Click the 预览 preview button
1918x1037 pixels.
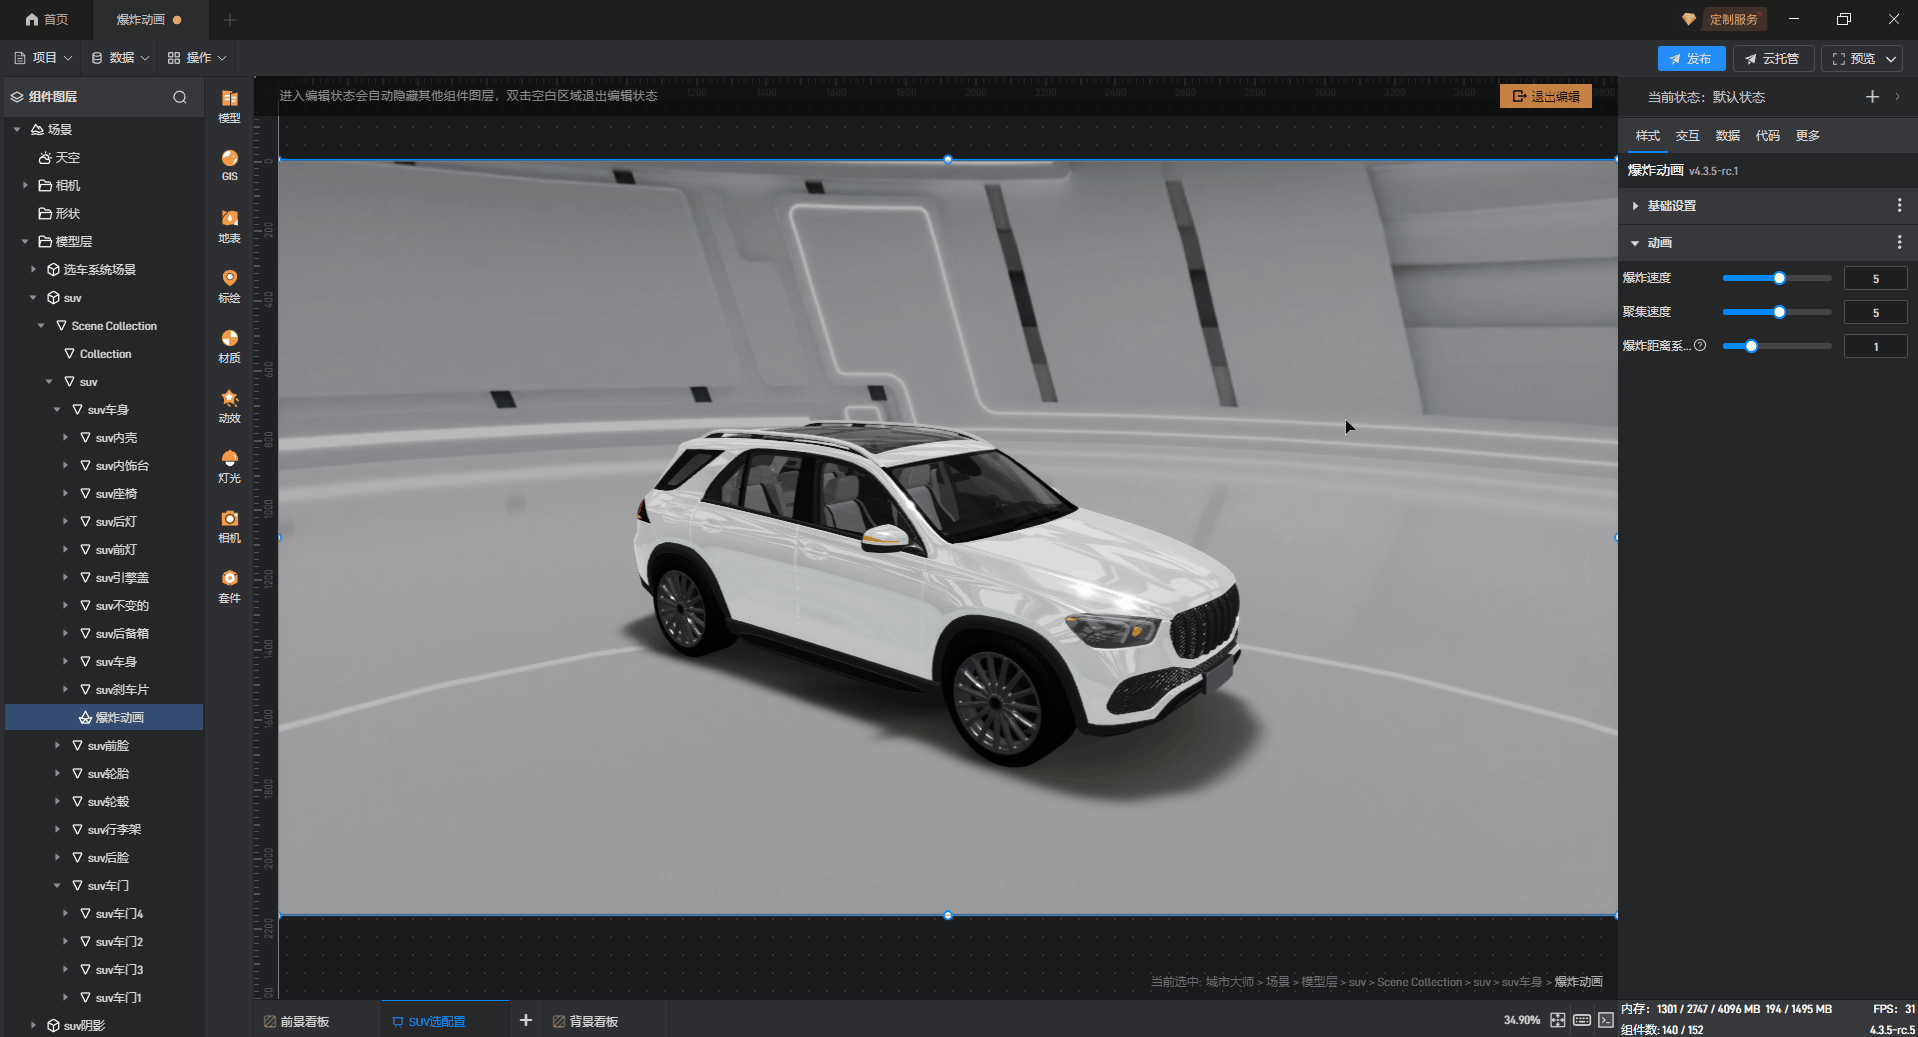tap(1853, 59)
